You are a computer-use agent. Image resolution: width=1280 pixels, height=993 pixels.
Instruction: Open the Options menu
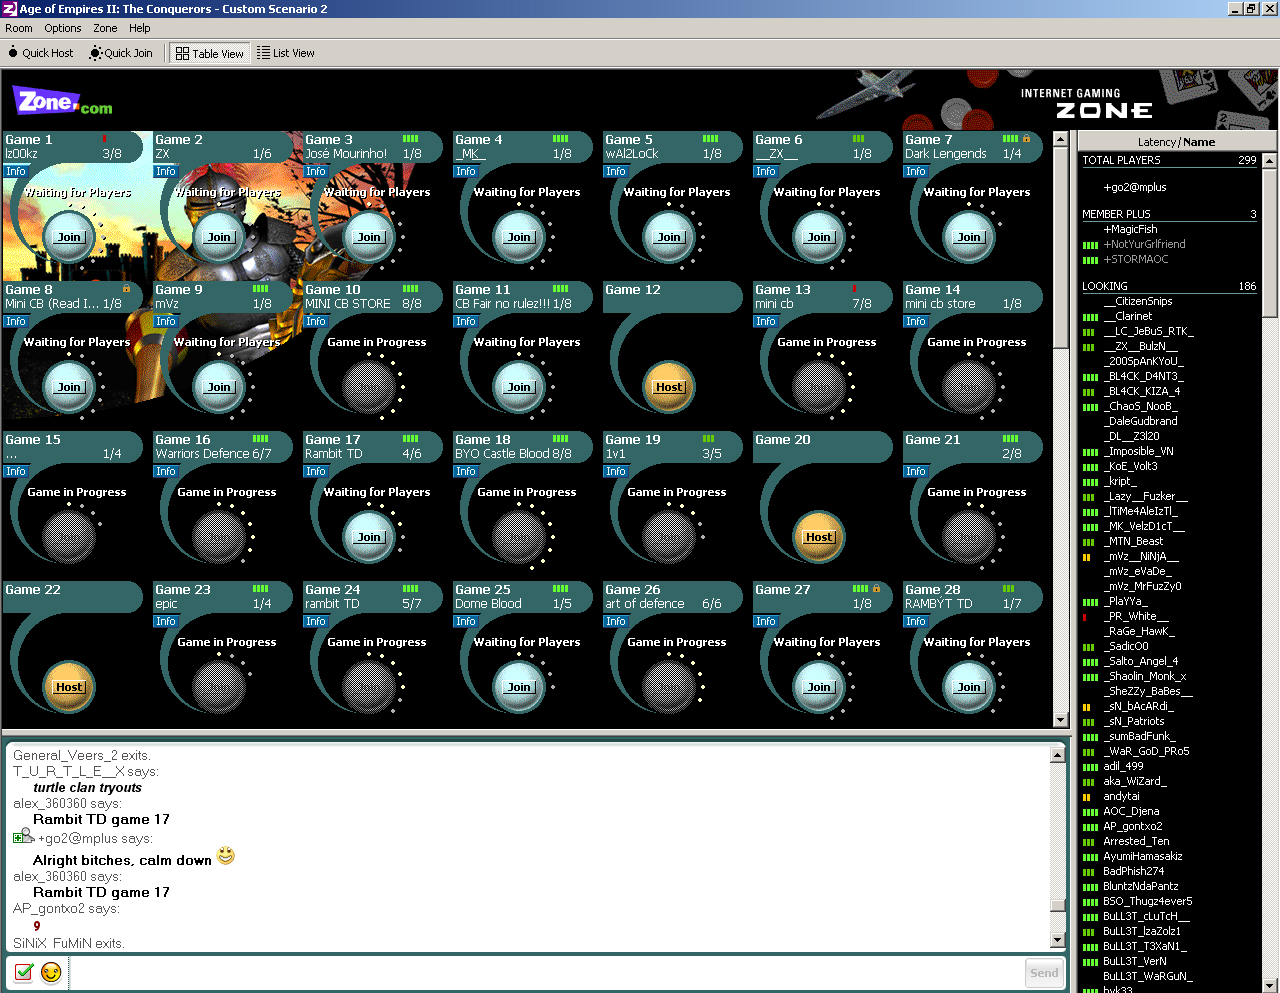point(63,28)
